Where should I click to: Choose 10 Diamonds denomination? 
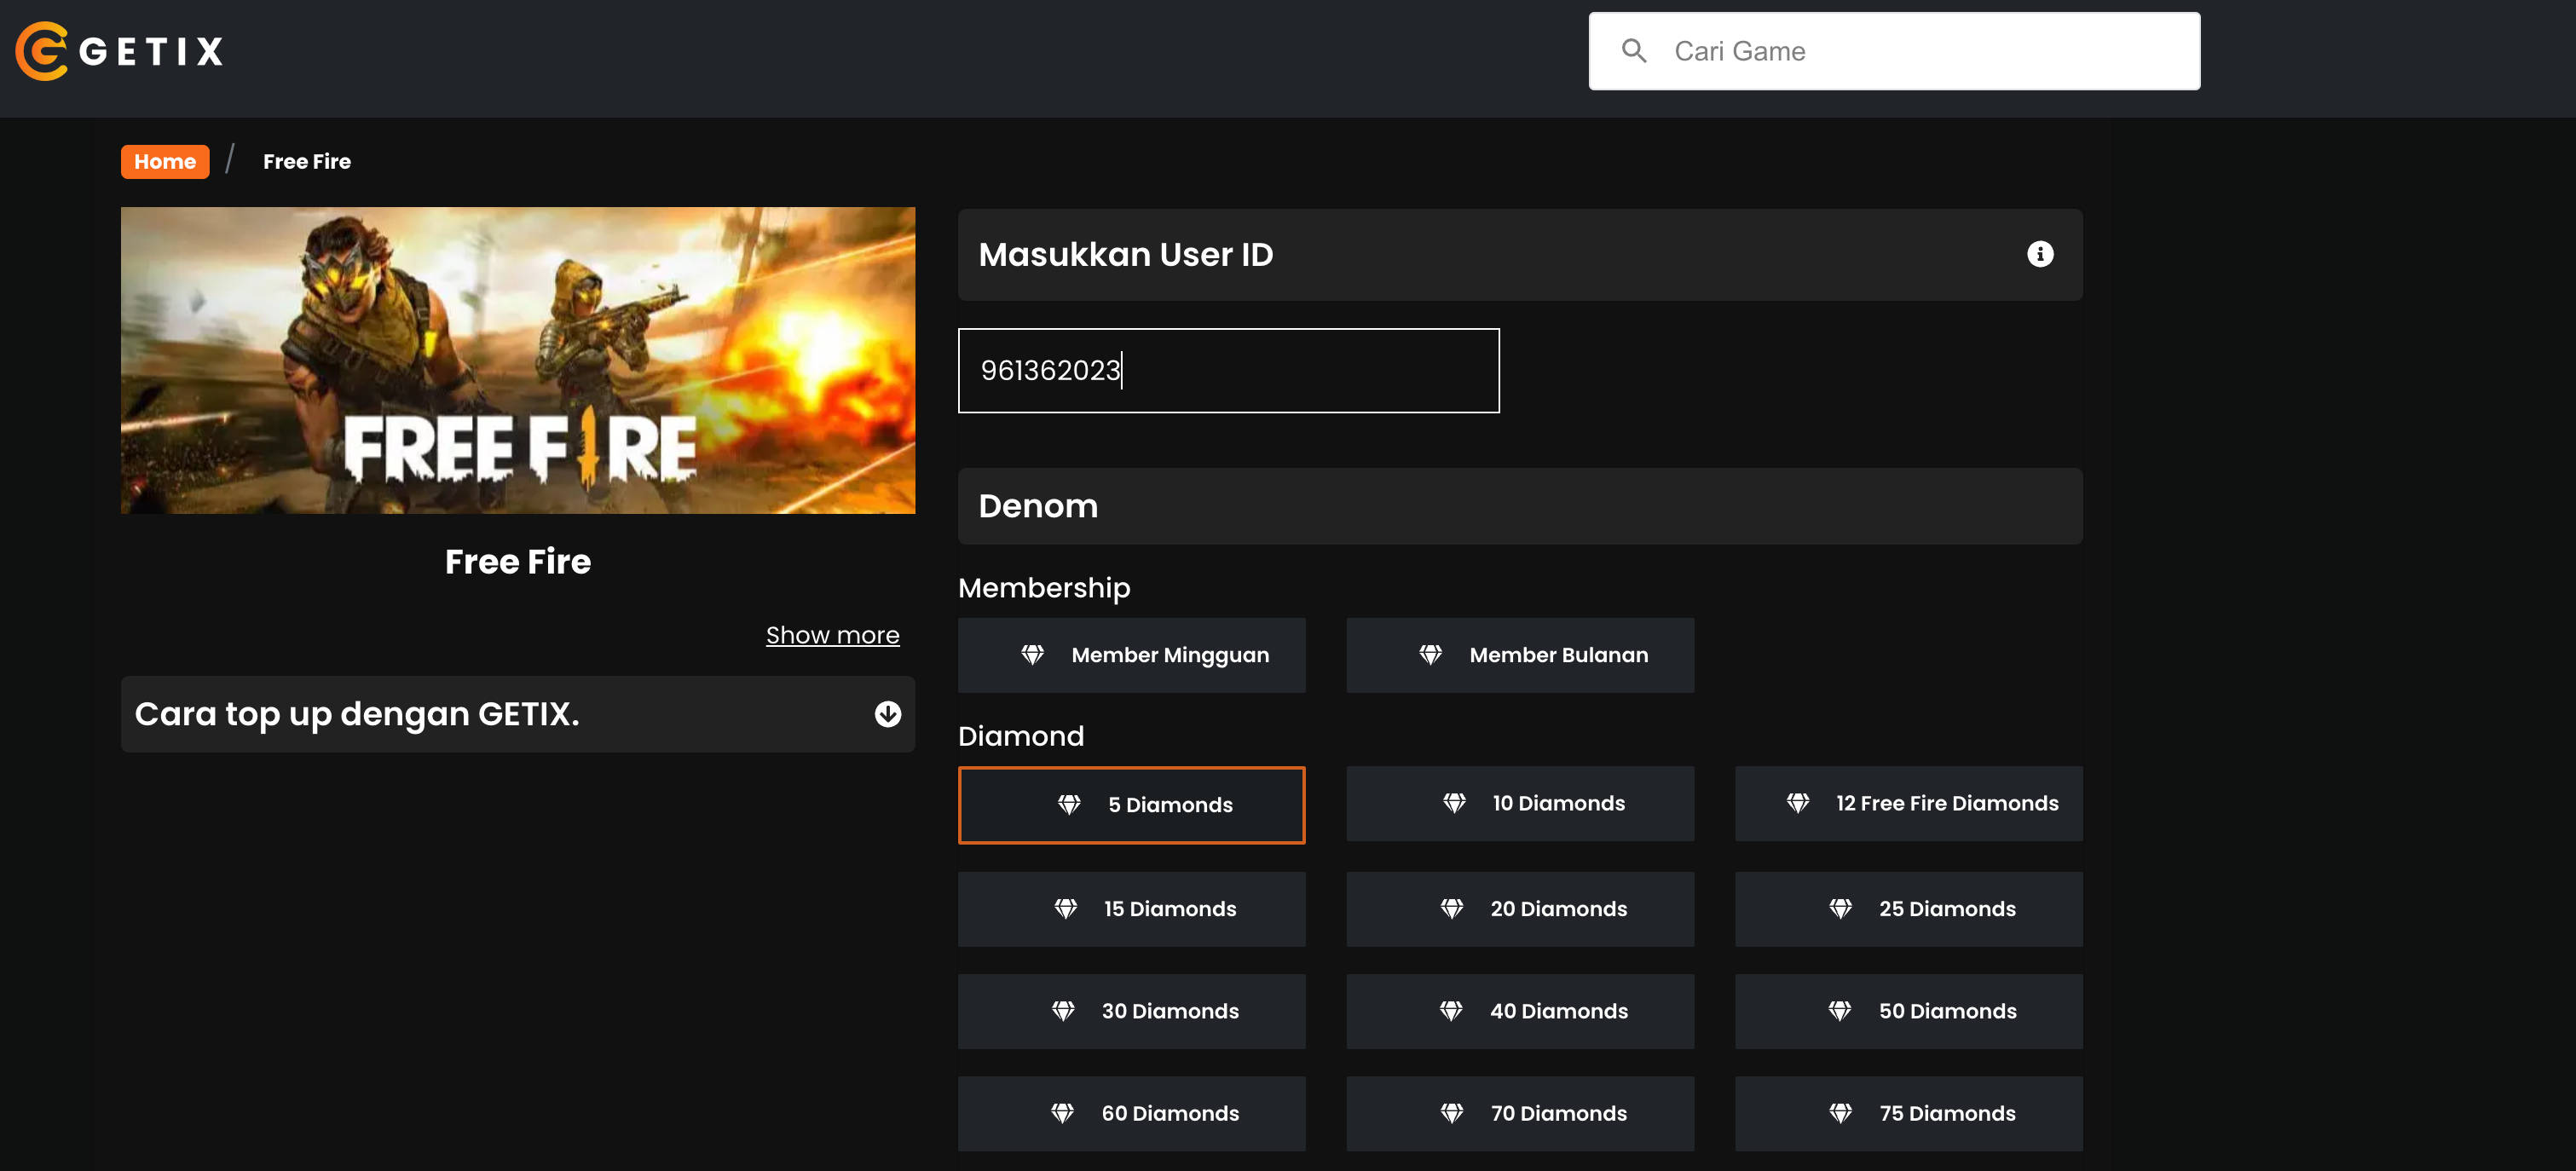tap(1520, 804)
